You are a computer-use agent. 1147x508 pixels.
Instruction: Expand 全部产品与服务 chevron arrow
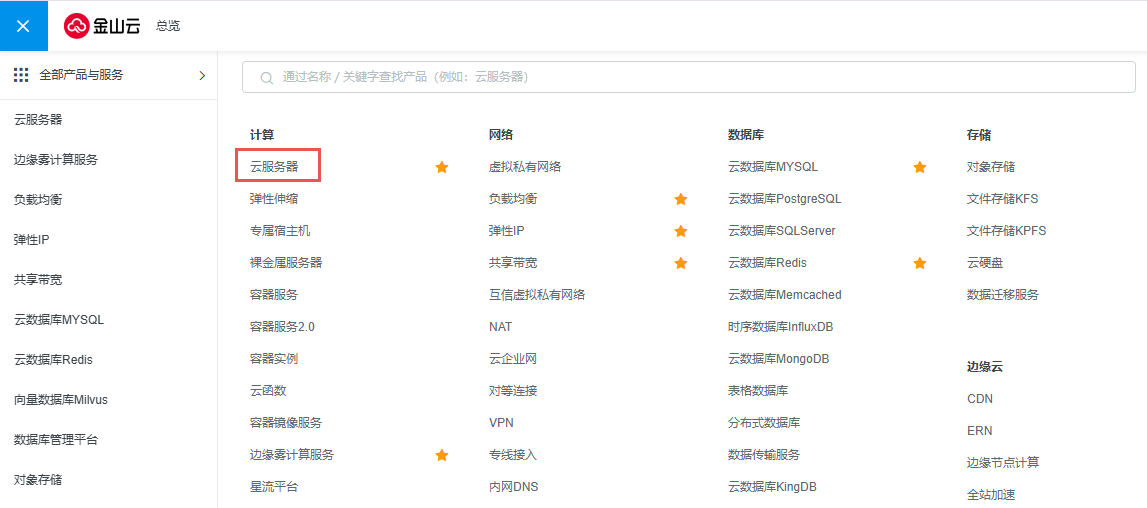click(202, 75)
